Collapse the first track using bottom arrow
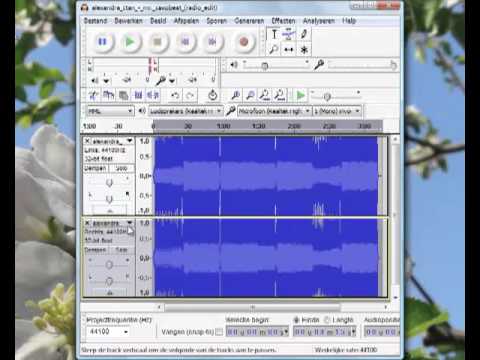 pos(110,211)
